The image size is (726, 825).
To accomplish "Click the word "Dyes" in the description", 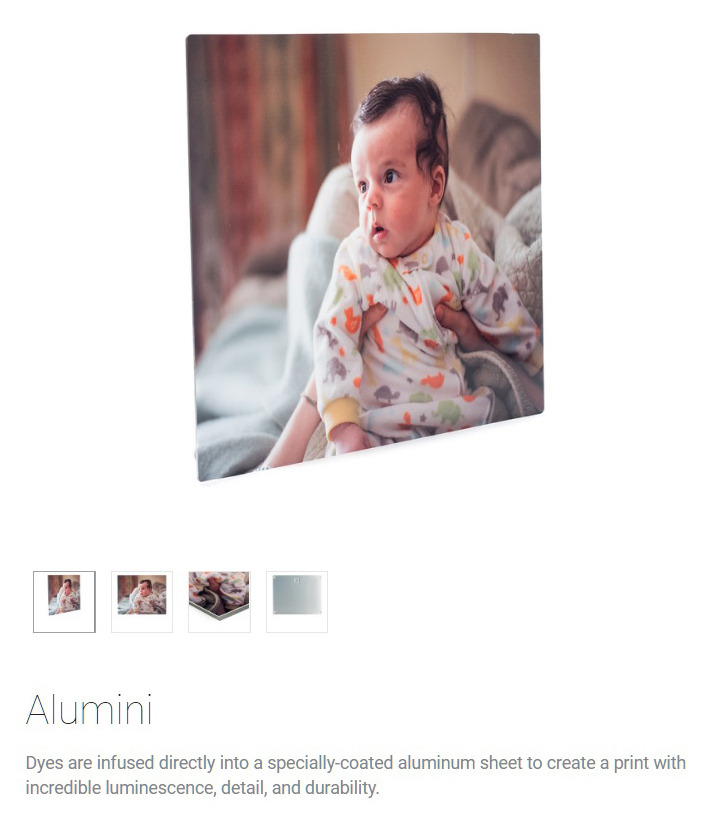I will tap(45, 763).
